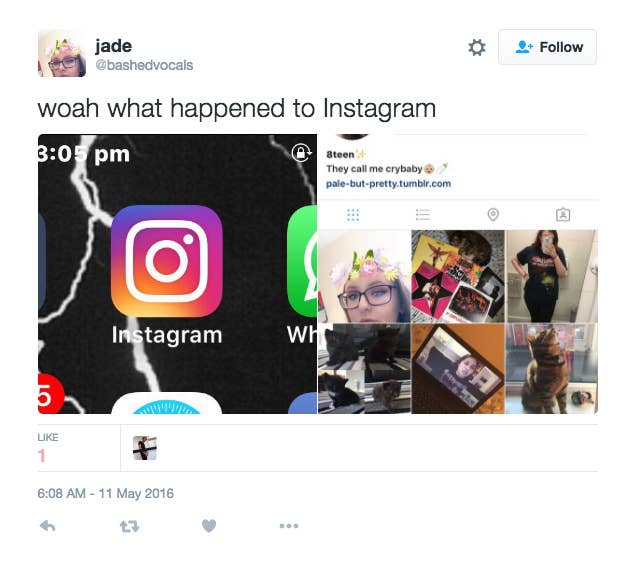Switch to list view tab icon
The image size is (636, 565).
[423, 214]
